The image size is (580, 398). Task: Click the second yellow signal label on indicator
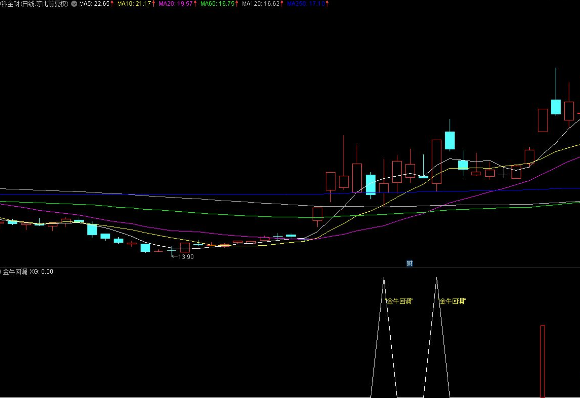[x=452, y=301]
